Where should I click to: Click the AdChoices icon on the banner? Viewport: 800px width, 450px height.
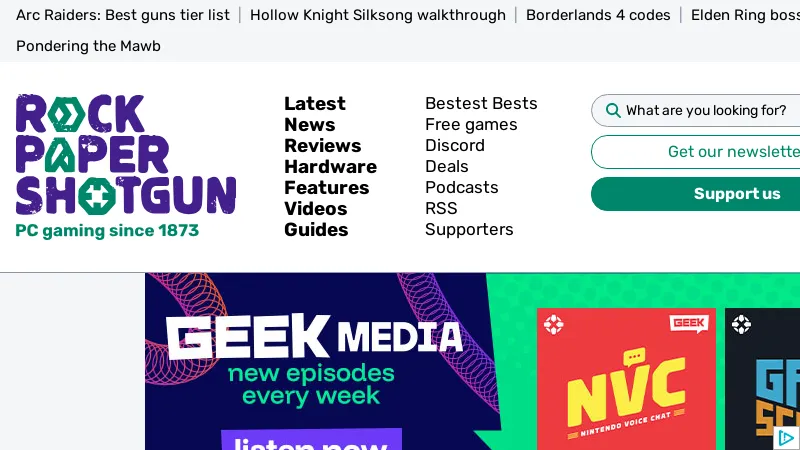pos(786,438)
